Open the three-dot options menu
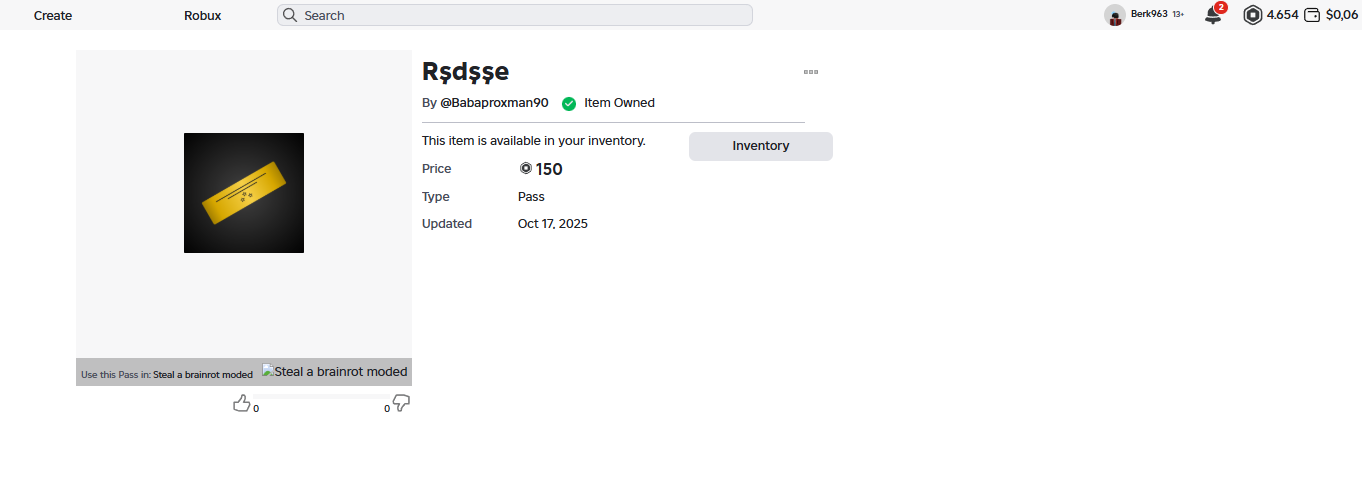The width and height of the screenshot is (1362, 486). coord(811,72)
